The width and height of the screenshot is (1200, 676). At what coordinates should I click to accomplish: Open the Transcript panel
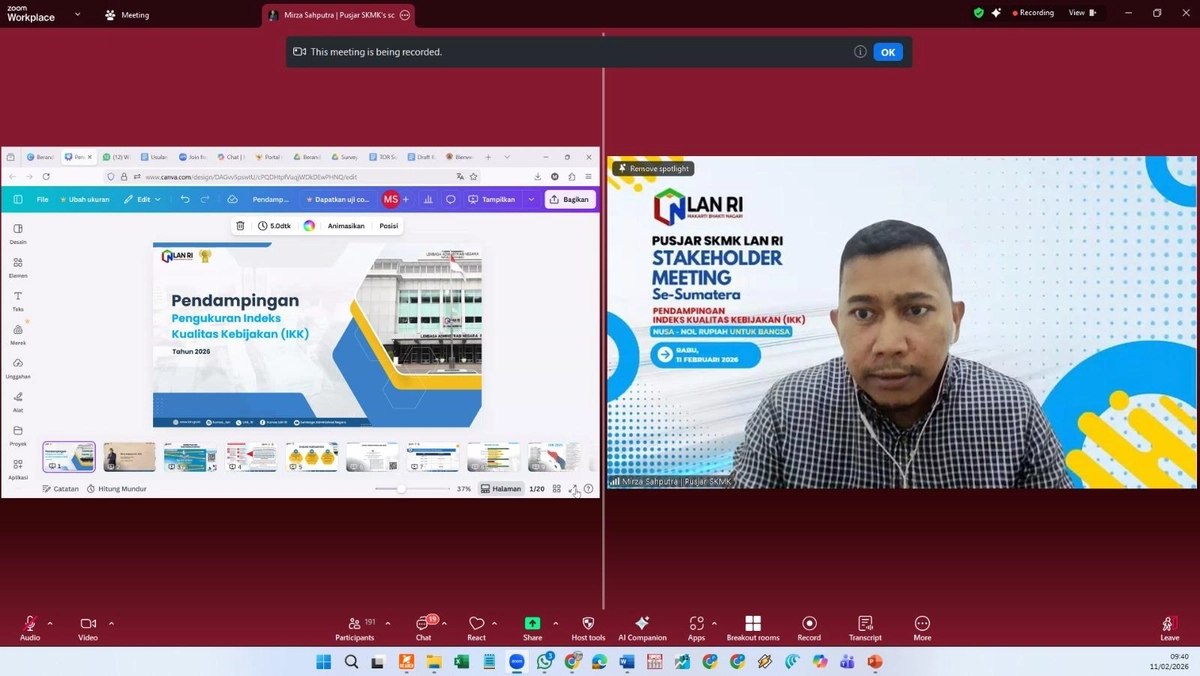coord(865,627)
